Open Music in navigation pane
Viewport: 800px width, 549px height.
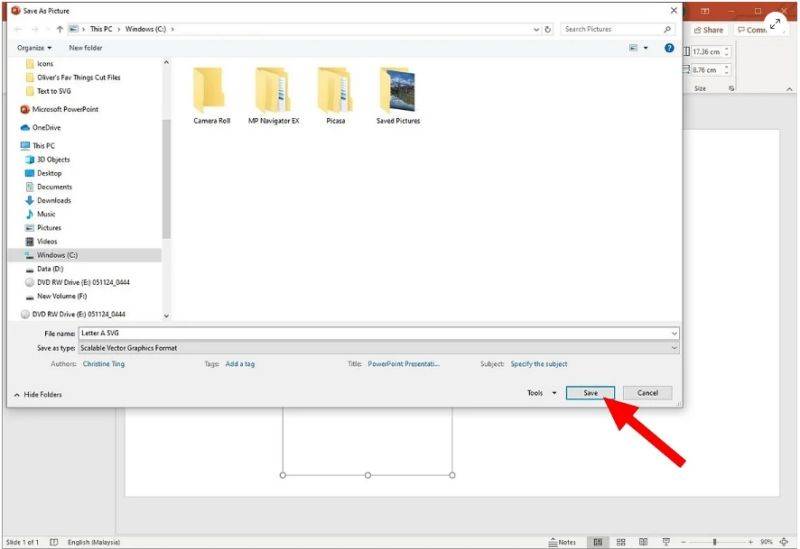(x=46, y=214)
